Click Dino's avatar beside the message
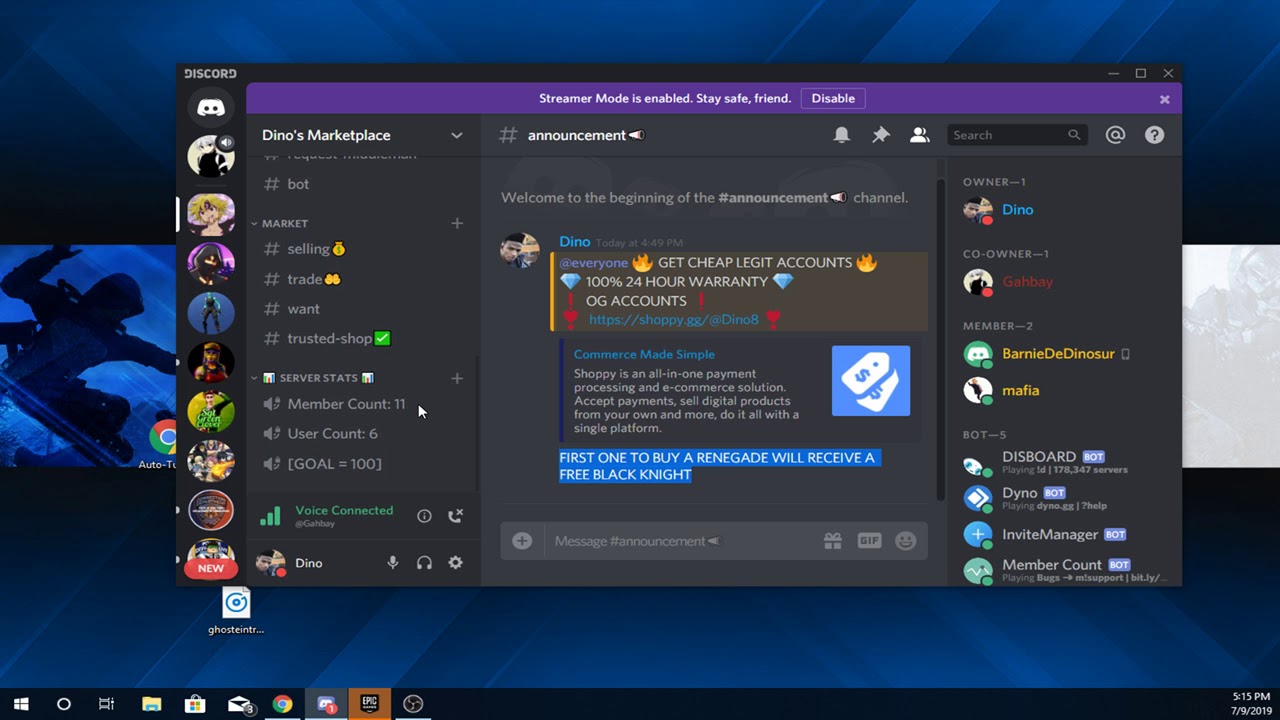Screen dimensions: 1280x720 tap(520, 251)
